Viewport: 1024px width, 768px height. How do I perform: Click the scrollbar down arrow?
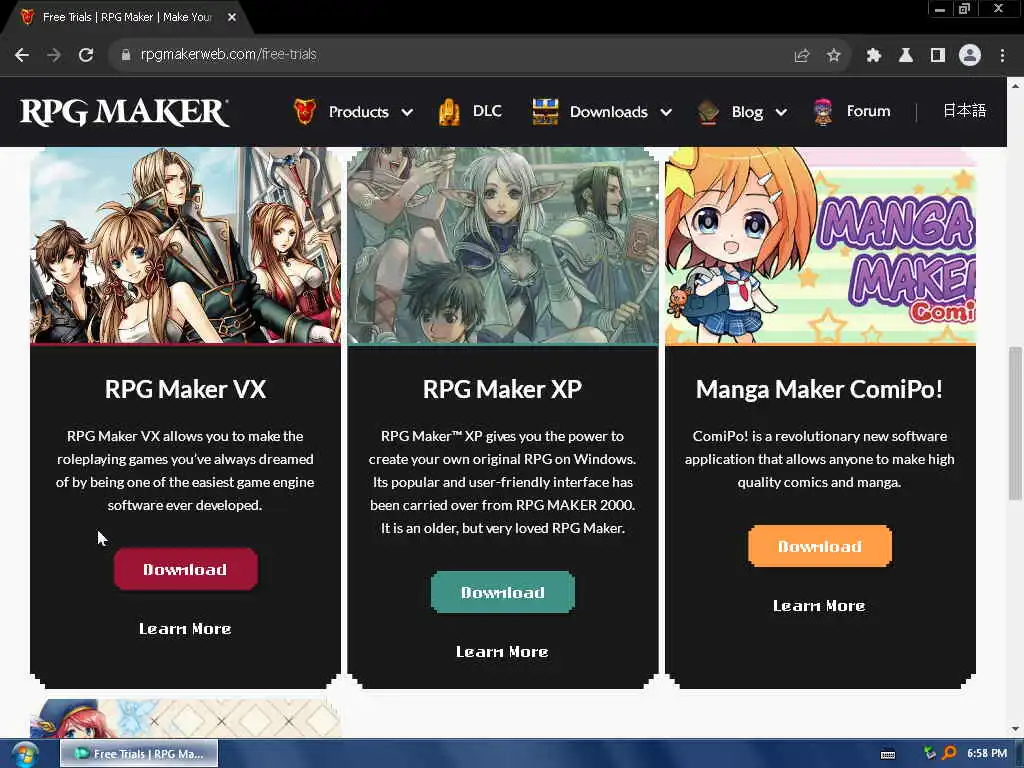(x=1015, y=729)
